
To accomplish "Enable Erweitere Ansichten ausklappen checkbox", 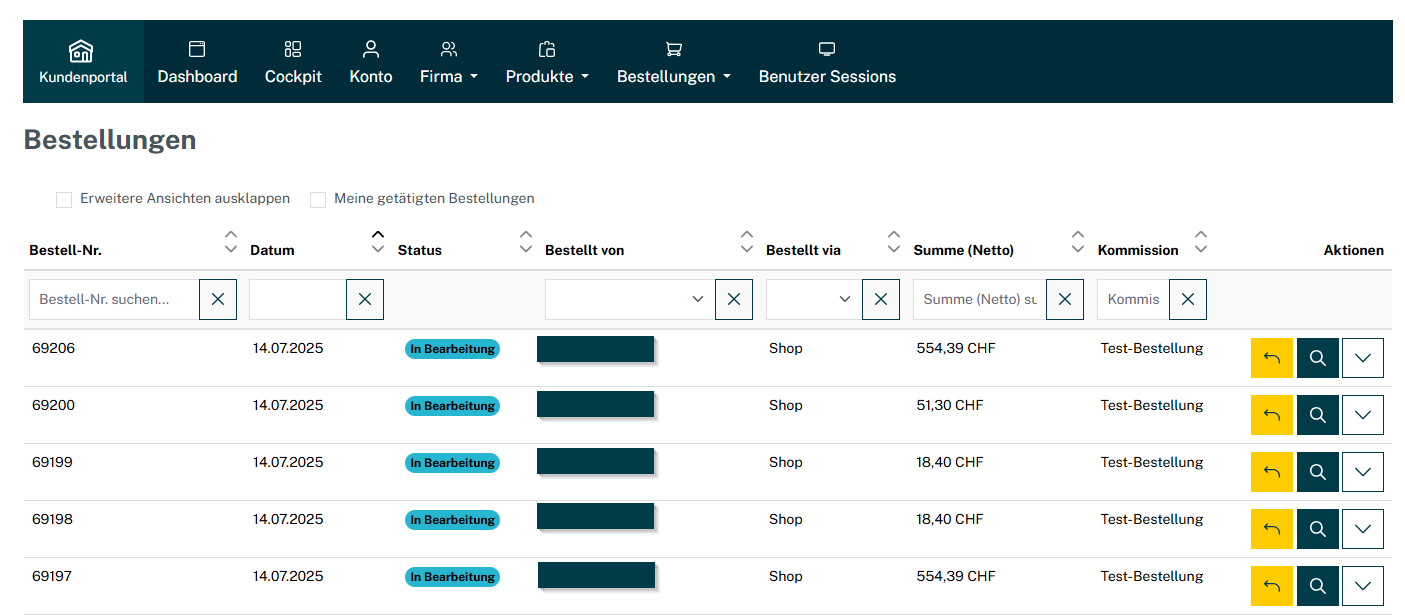I will pyautogui.click(x=64, y=200).
